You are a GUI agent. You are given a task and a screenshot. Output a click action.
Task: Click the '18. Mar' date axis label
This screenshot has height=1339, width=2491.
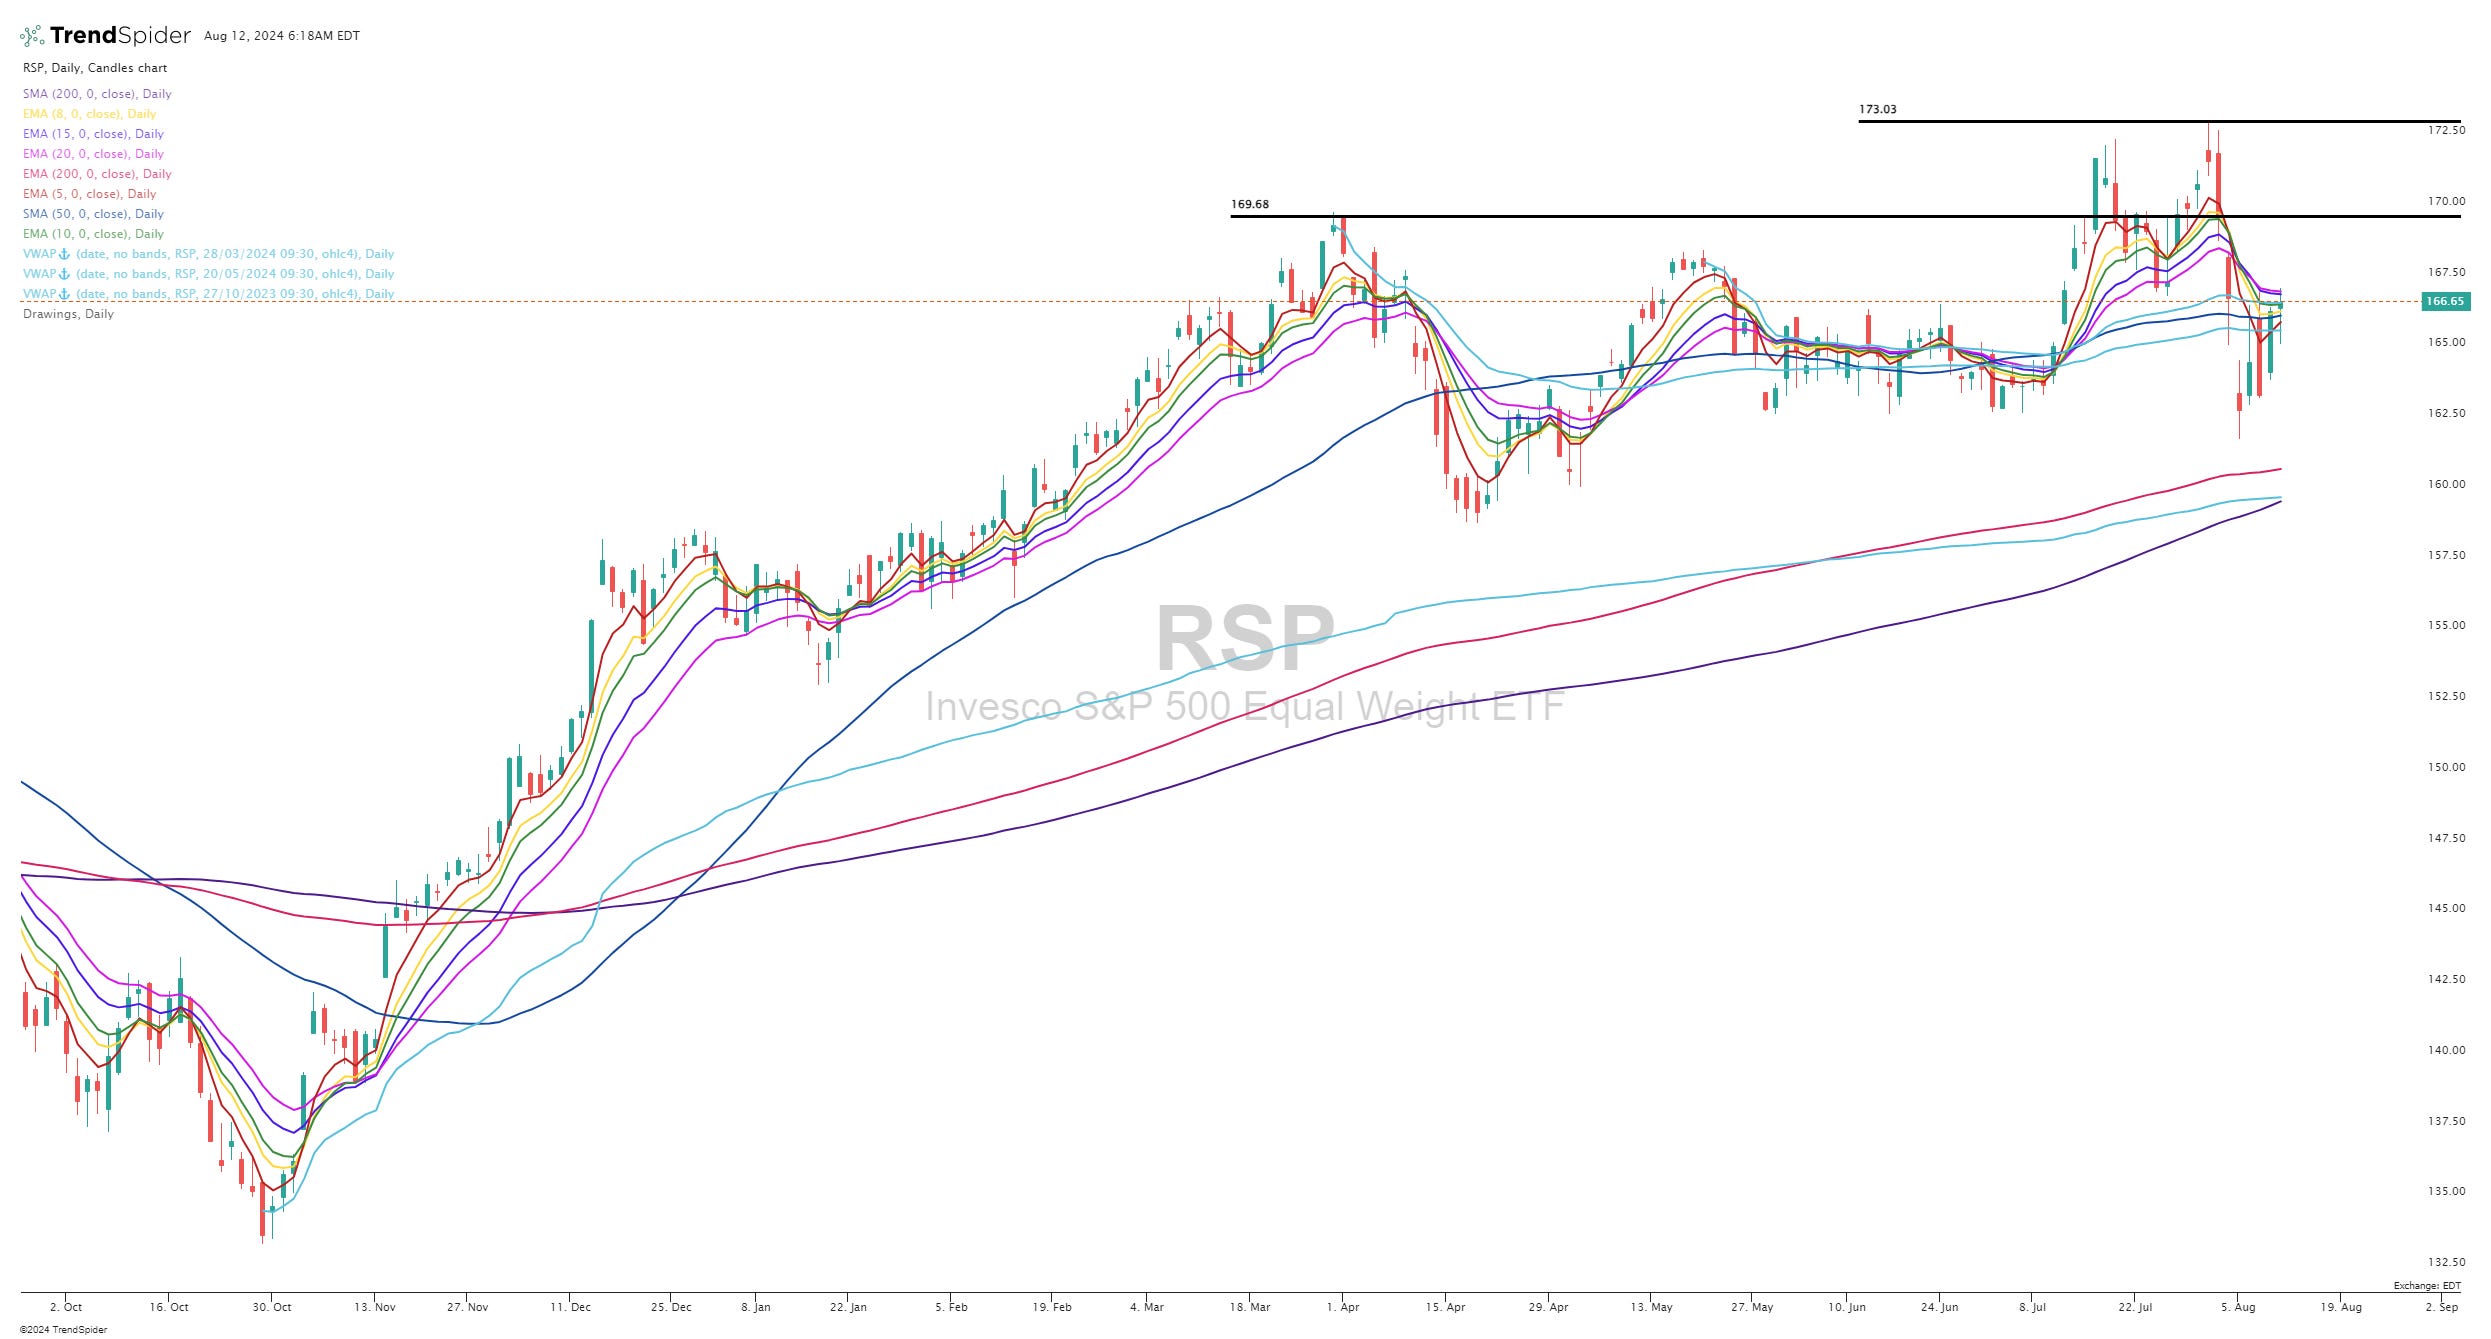pos(1250,1307)
